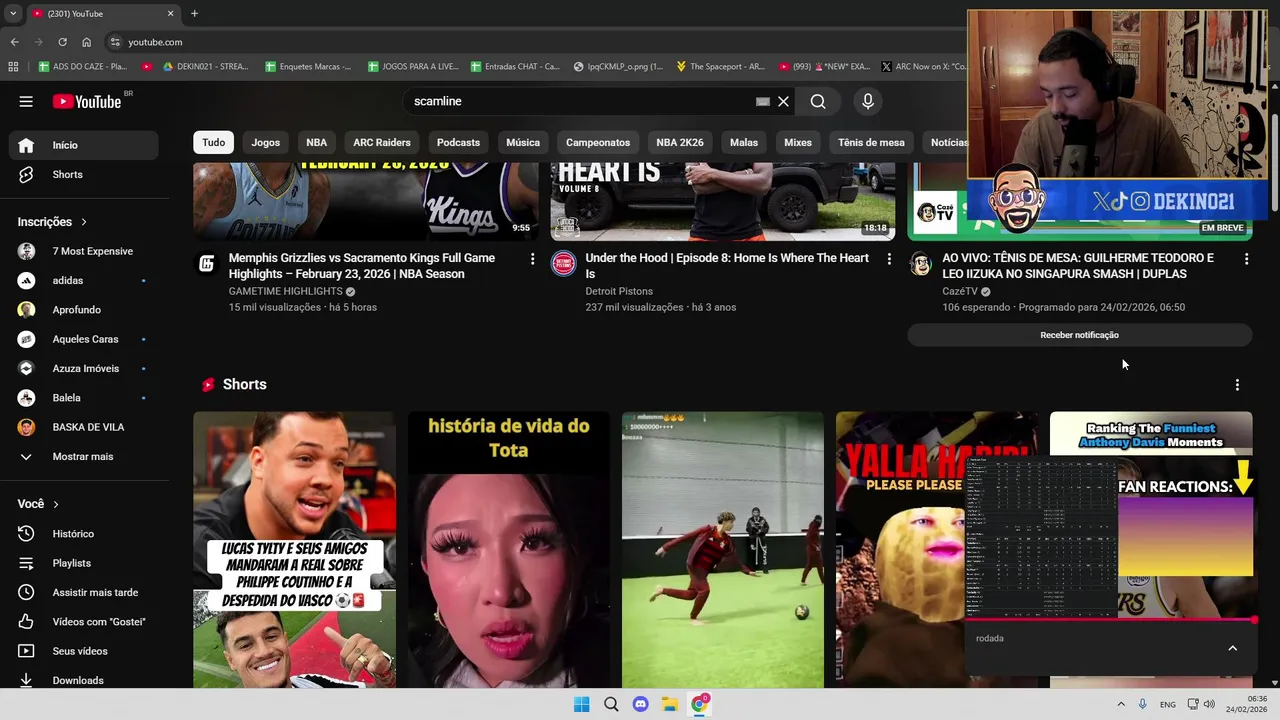
Task: Open Histórico in the sidebar
Action: 84,534
